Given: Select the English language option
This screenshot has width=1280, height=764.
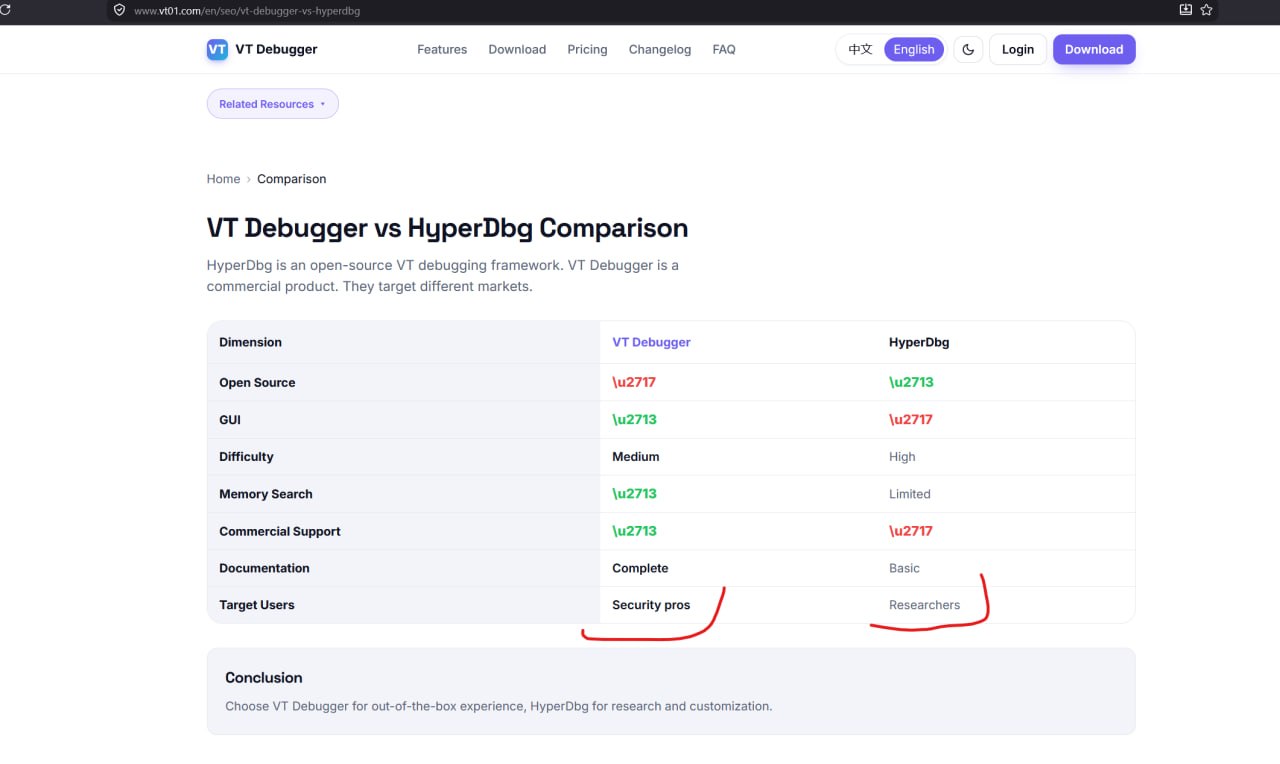Looking at the screenshot, I should 914,49.
